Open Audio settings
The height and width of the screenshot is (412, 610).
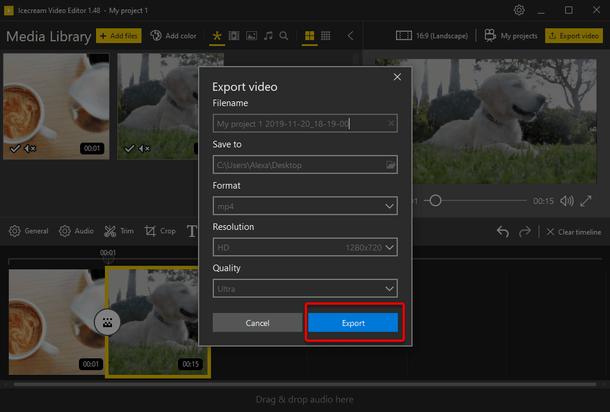coord(76,231)
